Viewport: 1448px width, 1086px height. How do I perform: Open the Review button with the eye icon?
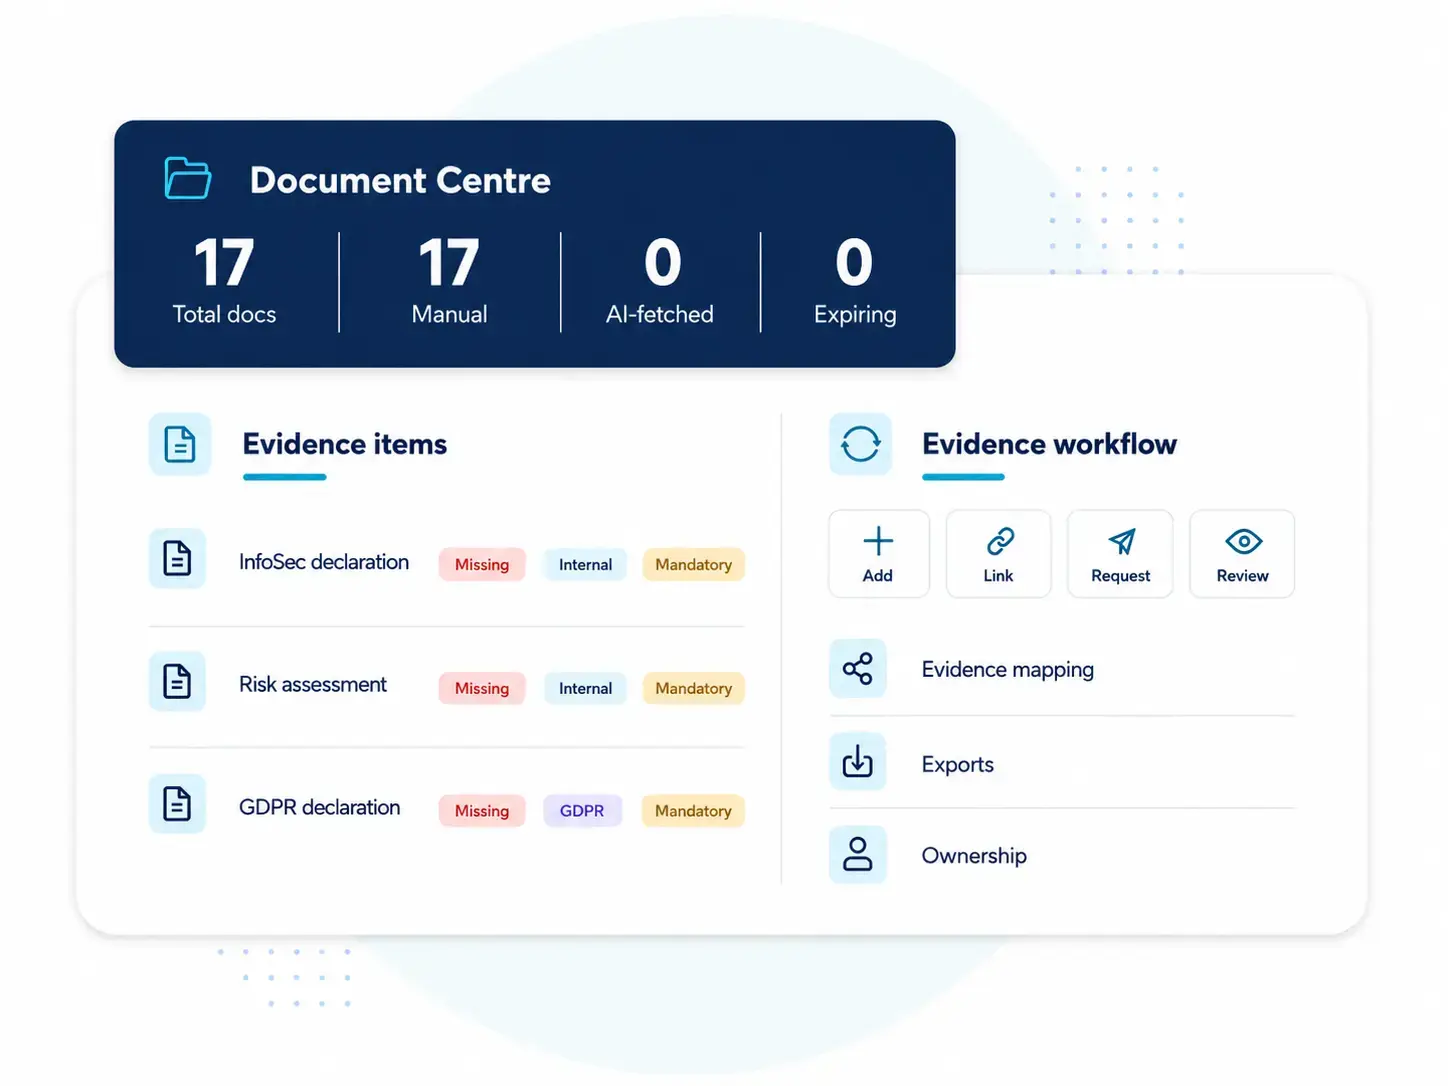[x=1242, y=554]
